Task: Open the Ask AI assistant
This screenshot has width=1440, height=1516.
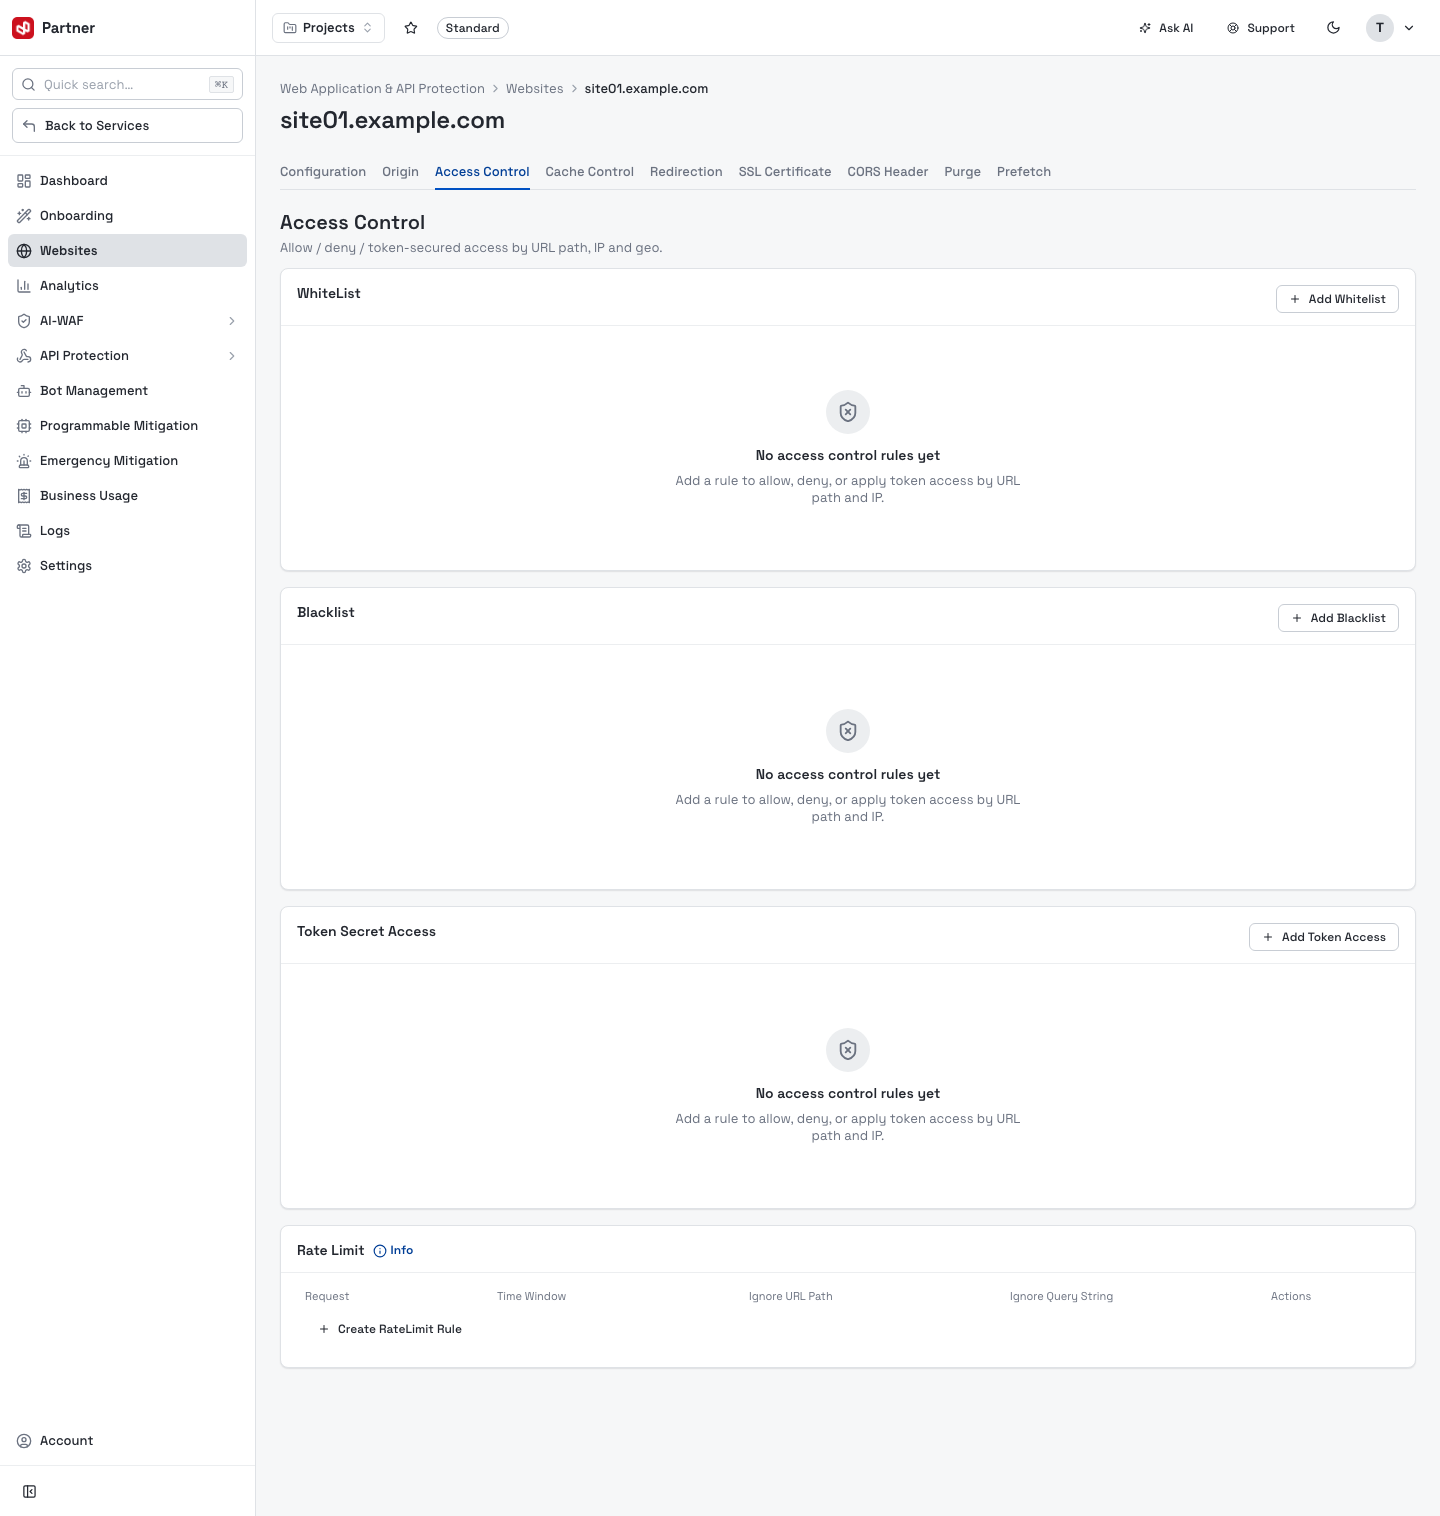Action: (x=1166, y=28)
